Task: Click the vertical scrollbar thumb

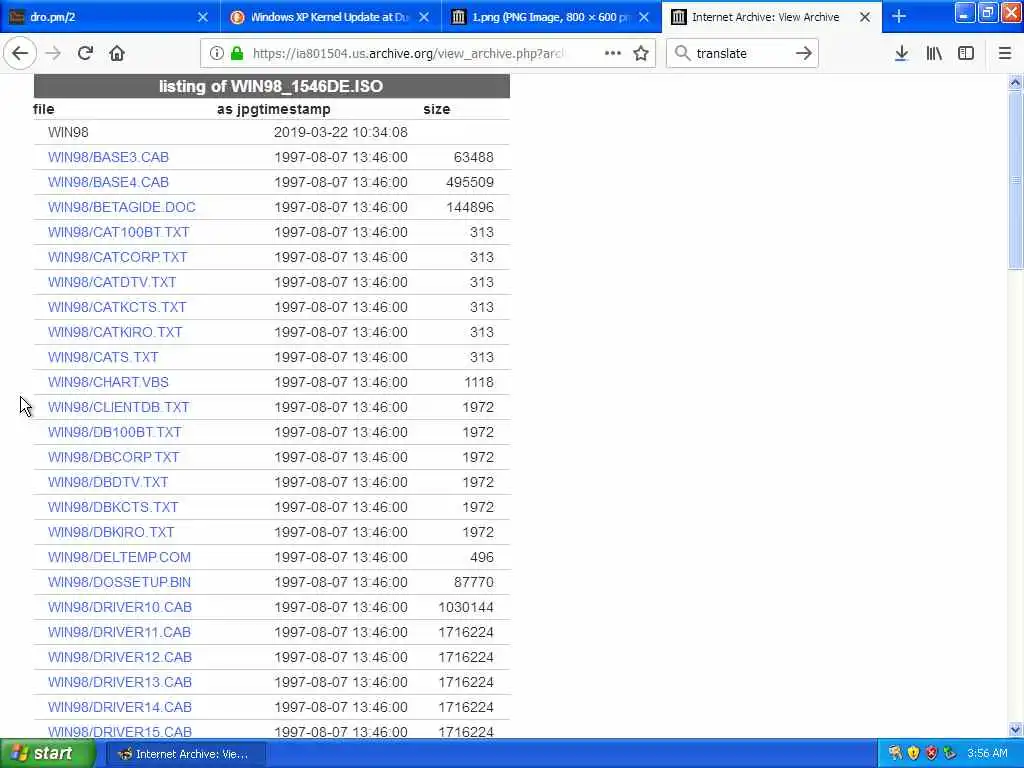Action: pyautogui.click(x=1016, y=180)
